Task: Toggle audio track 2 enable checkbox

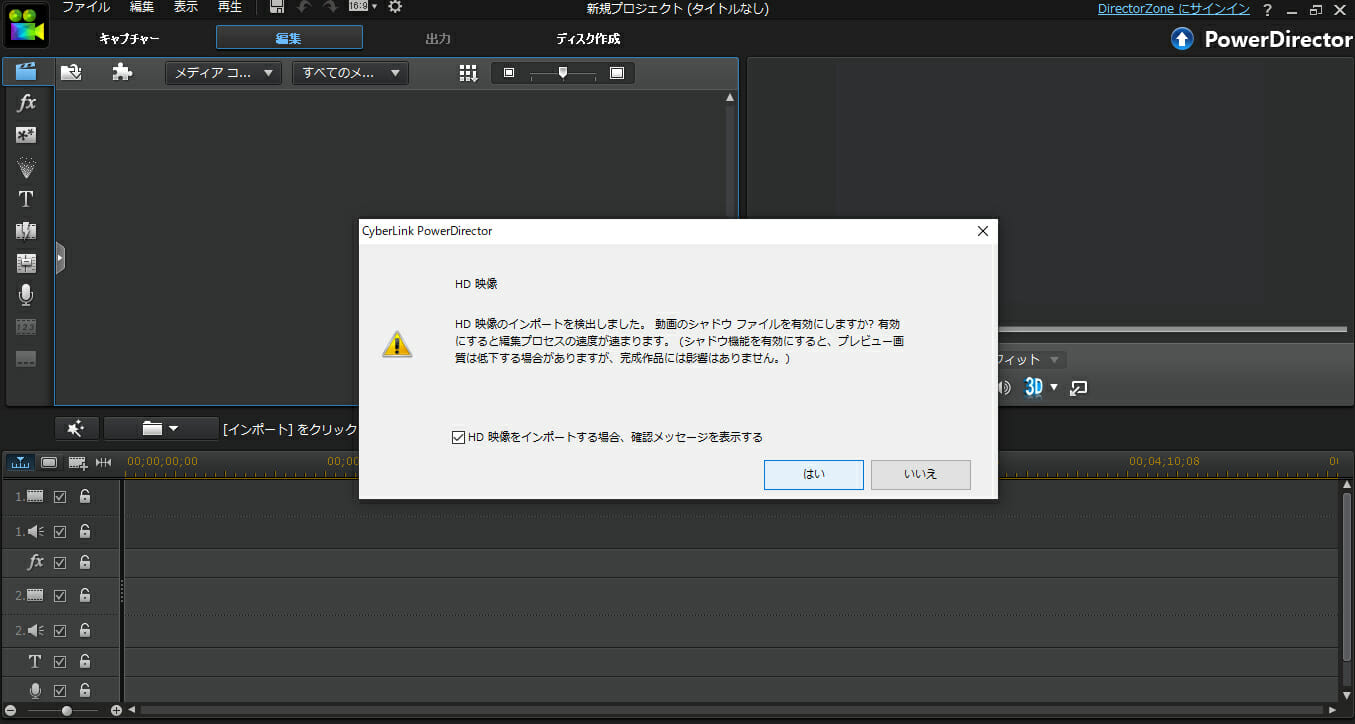Action: click(x=60, y=630)
